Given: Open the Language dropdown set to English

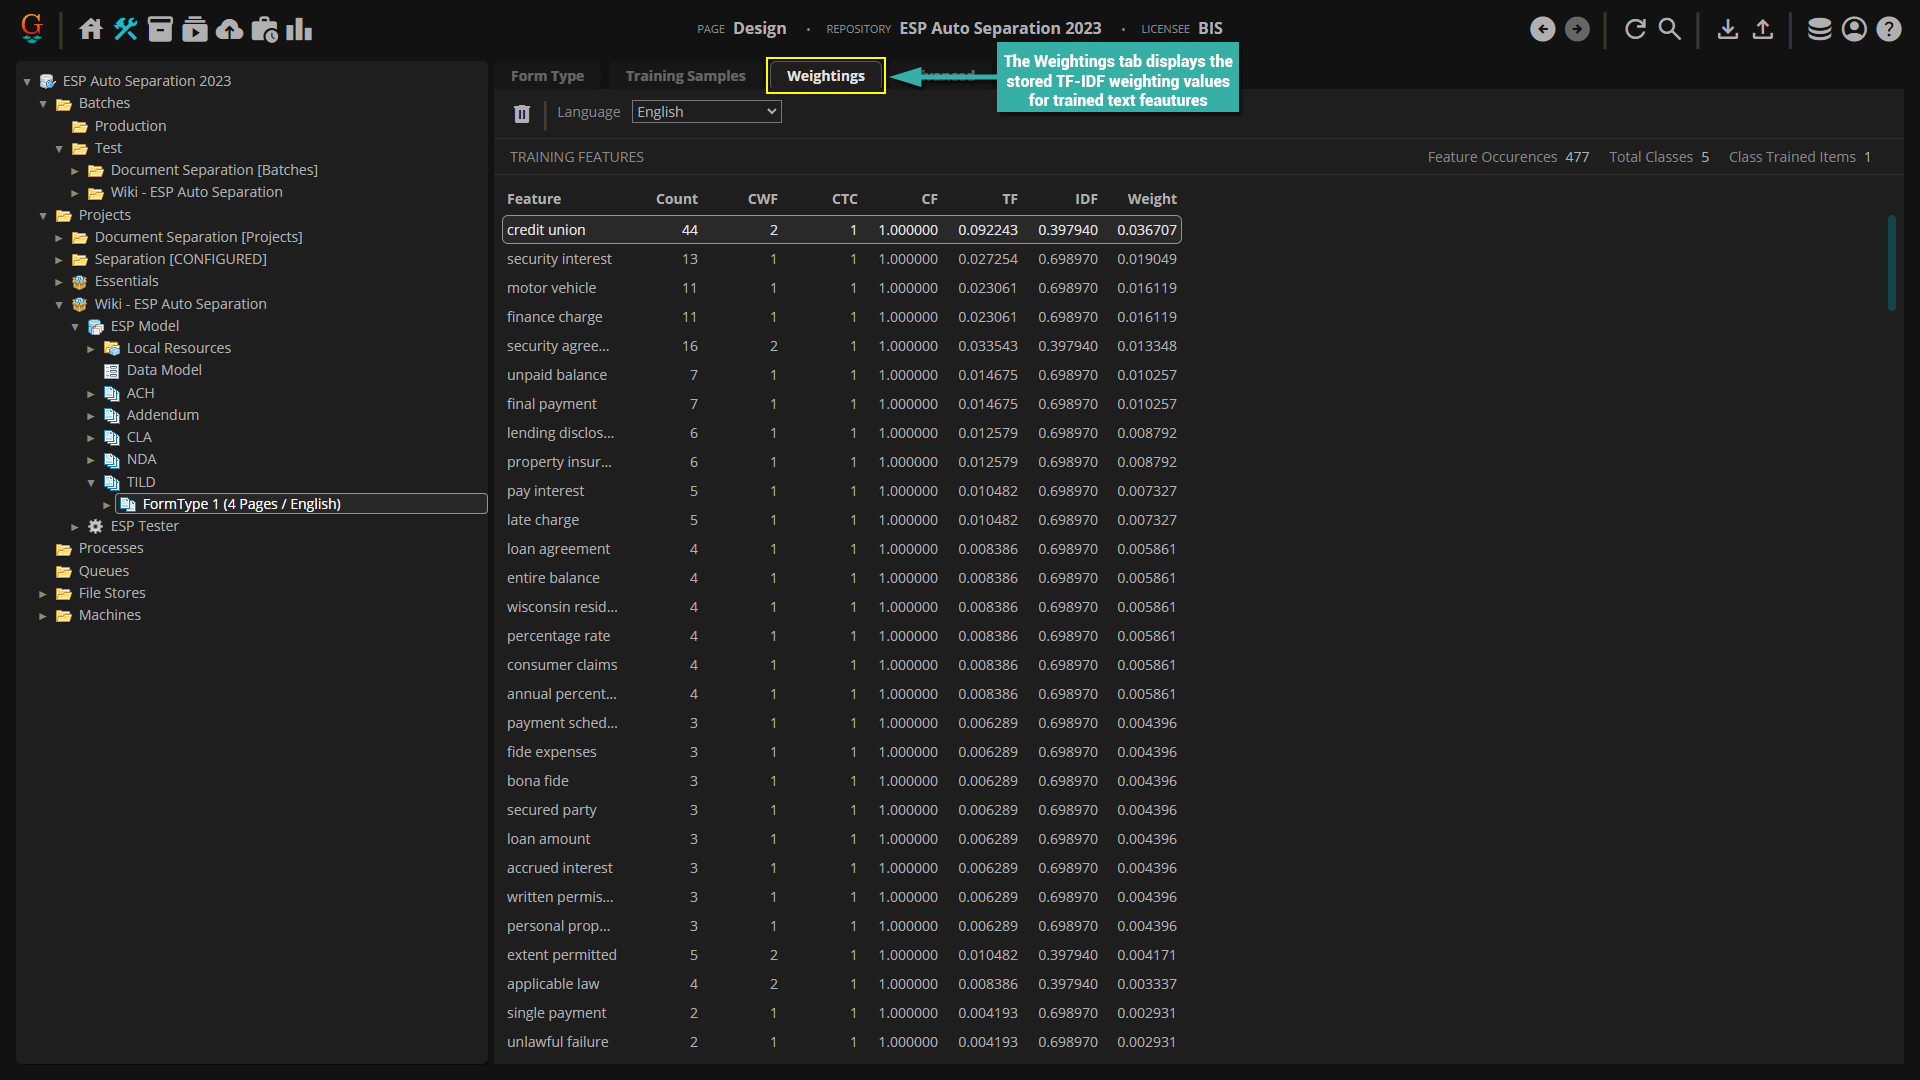Looking at the screenshot, I should [706, 112].
